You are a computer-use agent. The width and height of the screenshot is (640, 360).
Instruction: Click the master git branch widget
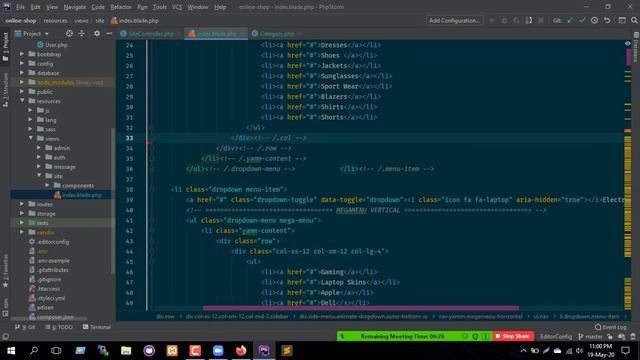click(590, 337)
